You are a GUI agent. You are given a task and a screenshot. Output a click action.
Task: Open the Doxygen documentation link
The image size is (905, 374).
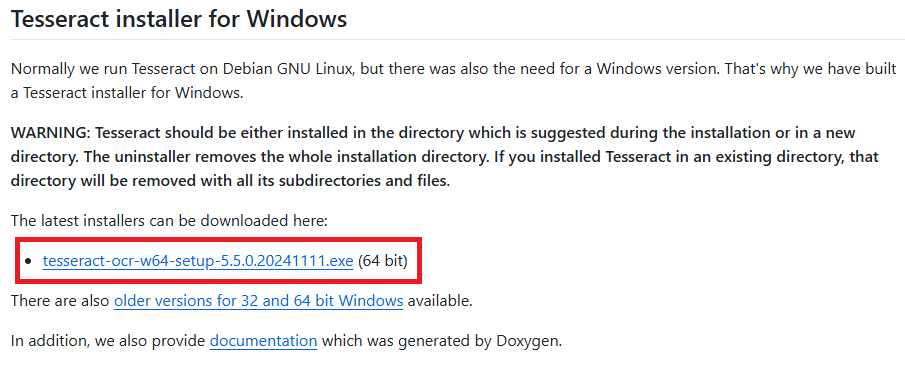point(263,341)
